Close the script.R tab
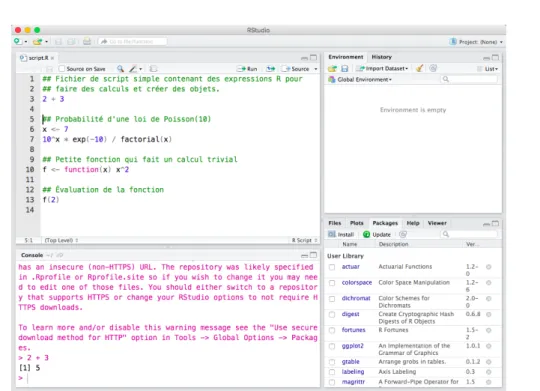This screenshot has width=540, height=391. click(x=52, y=58)
